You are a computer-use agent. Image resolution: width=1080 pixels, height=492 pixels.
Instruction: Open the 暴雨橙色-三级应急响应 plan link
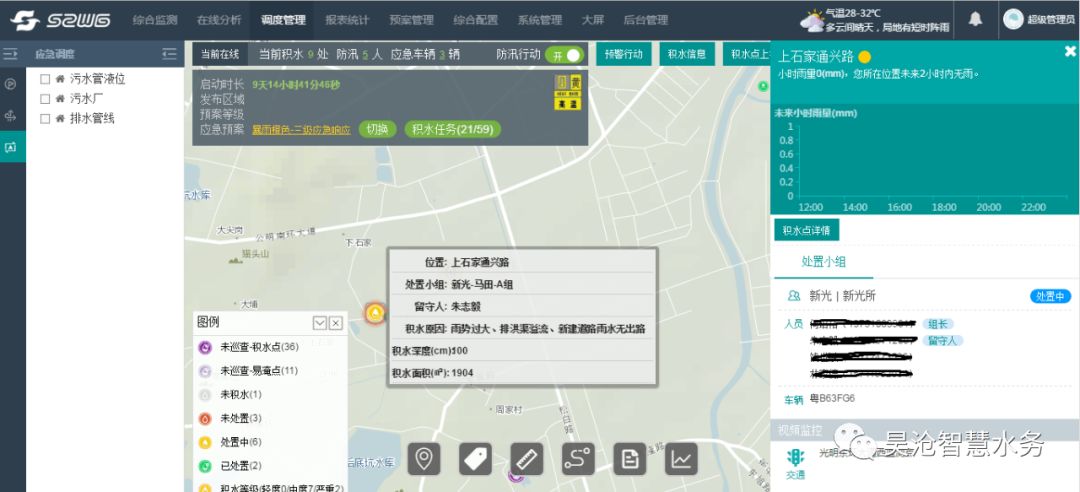coord(301,130)
